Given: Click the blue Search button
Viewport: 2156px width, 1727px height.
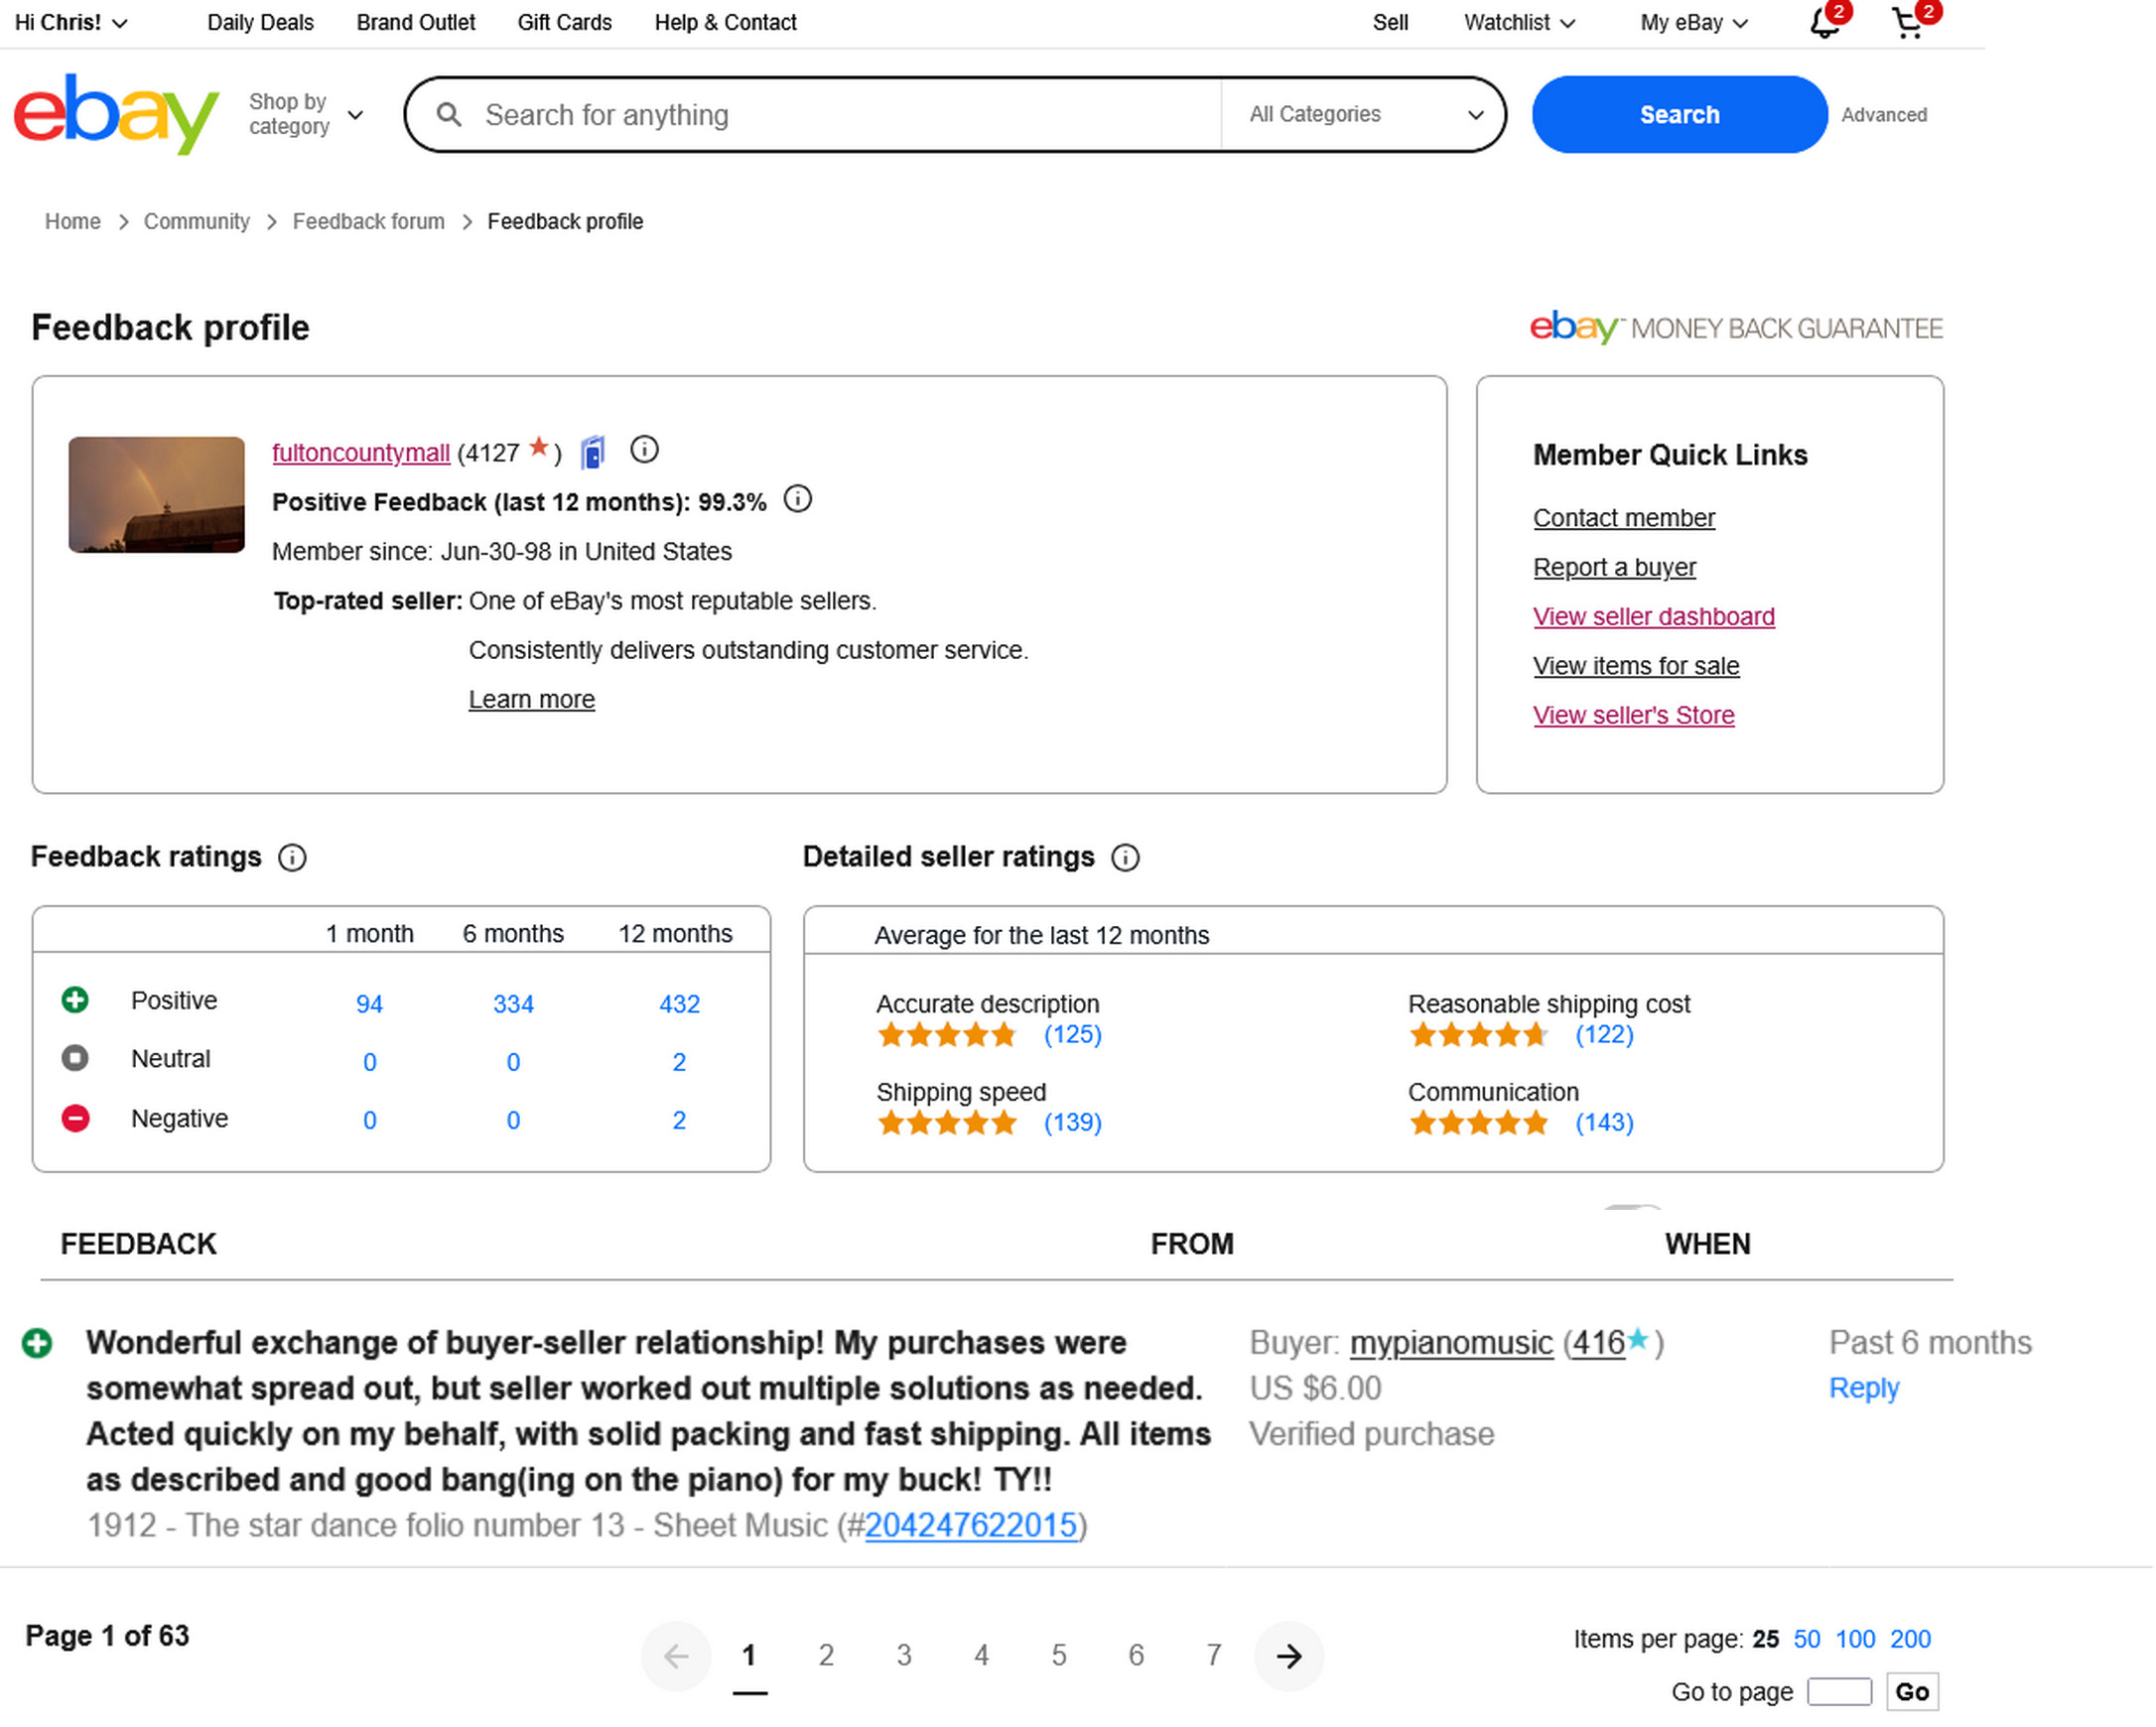Looking at the screenshot, I should click(x=1681, y=115).
